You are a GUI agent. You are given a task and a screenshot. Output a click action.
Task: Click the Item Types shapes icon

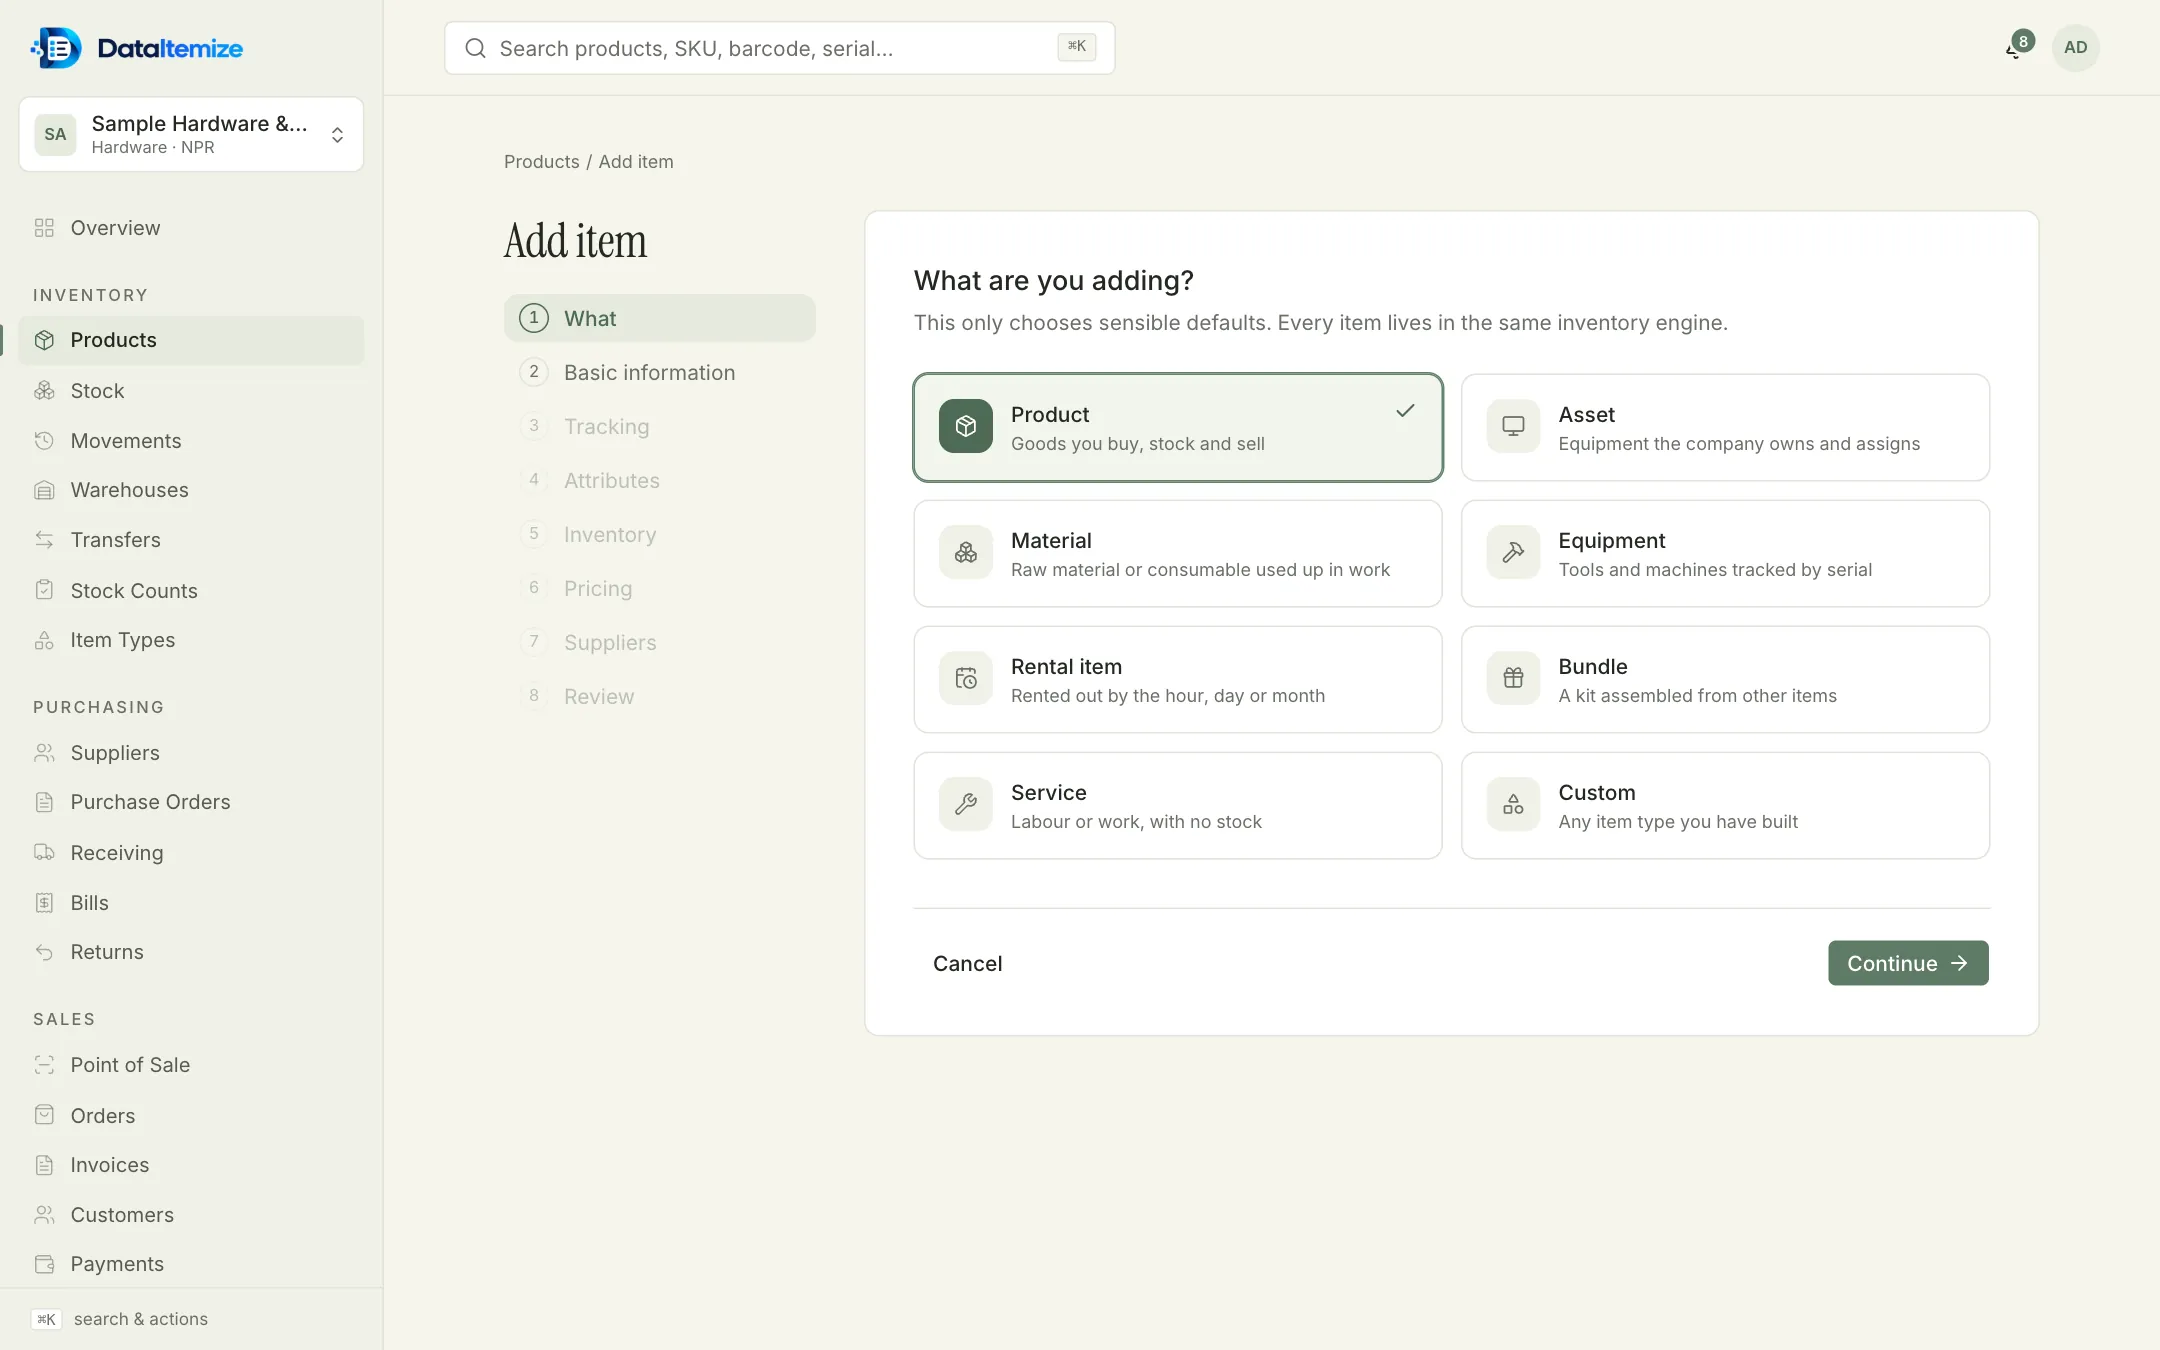pyautogui.click(x=44, y=640)
